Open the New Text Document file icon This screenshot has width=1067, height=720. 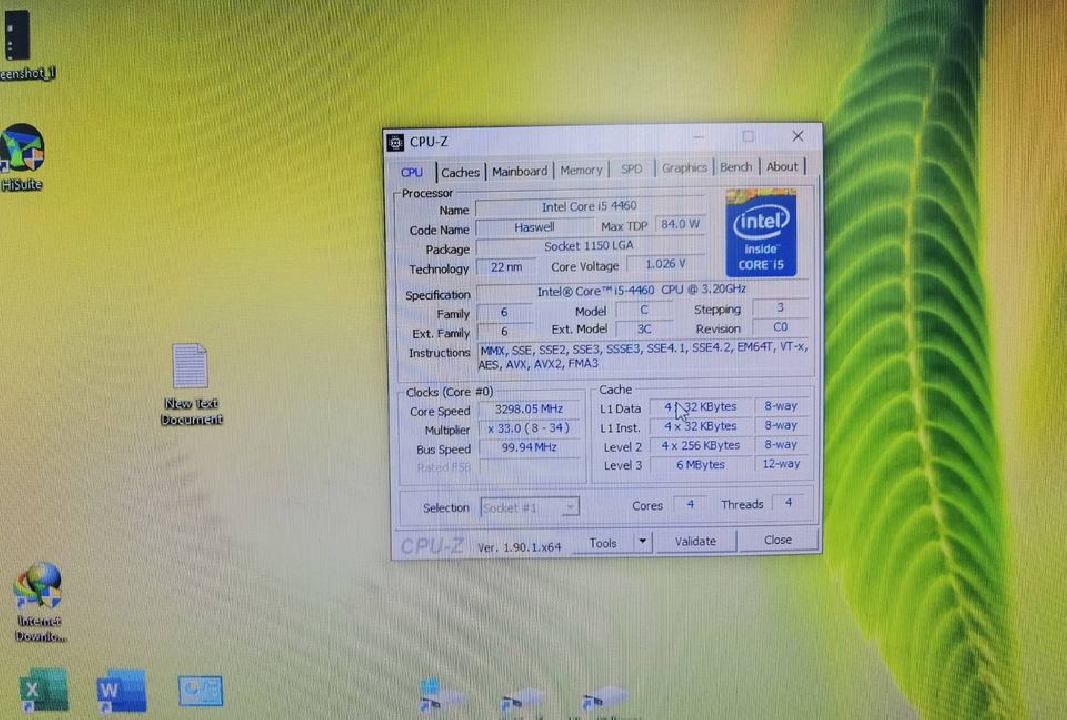(191, 384)
